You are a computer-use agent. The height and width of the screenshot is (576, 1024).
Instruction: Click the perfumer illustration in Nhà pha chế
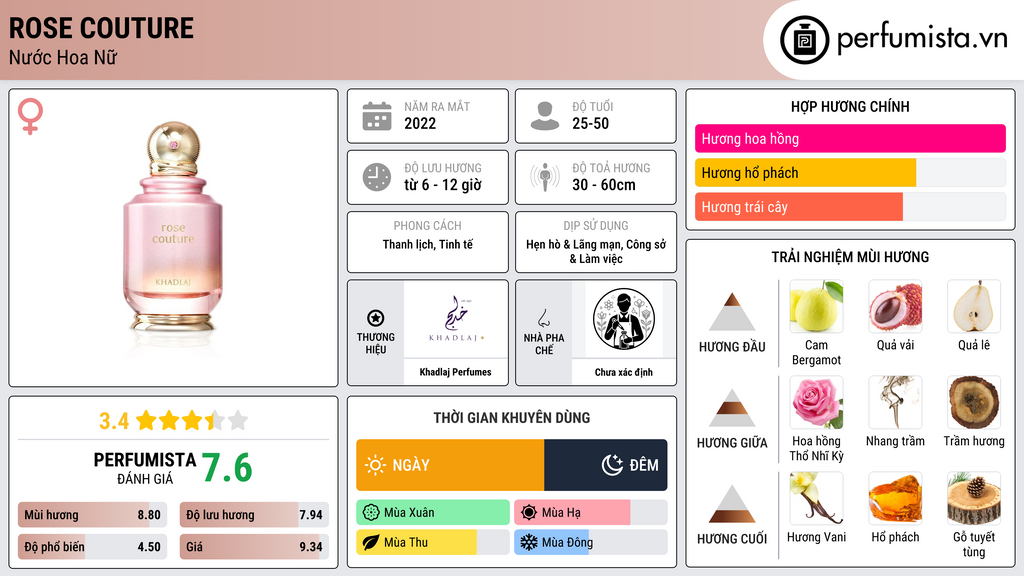tap(624, 319)
